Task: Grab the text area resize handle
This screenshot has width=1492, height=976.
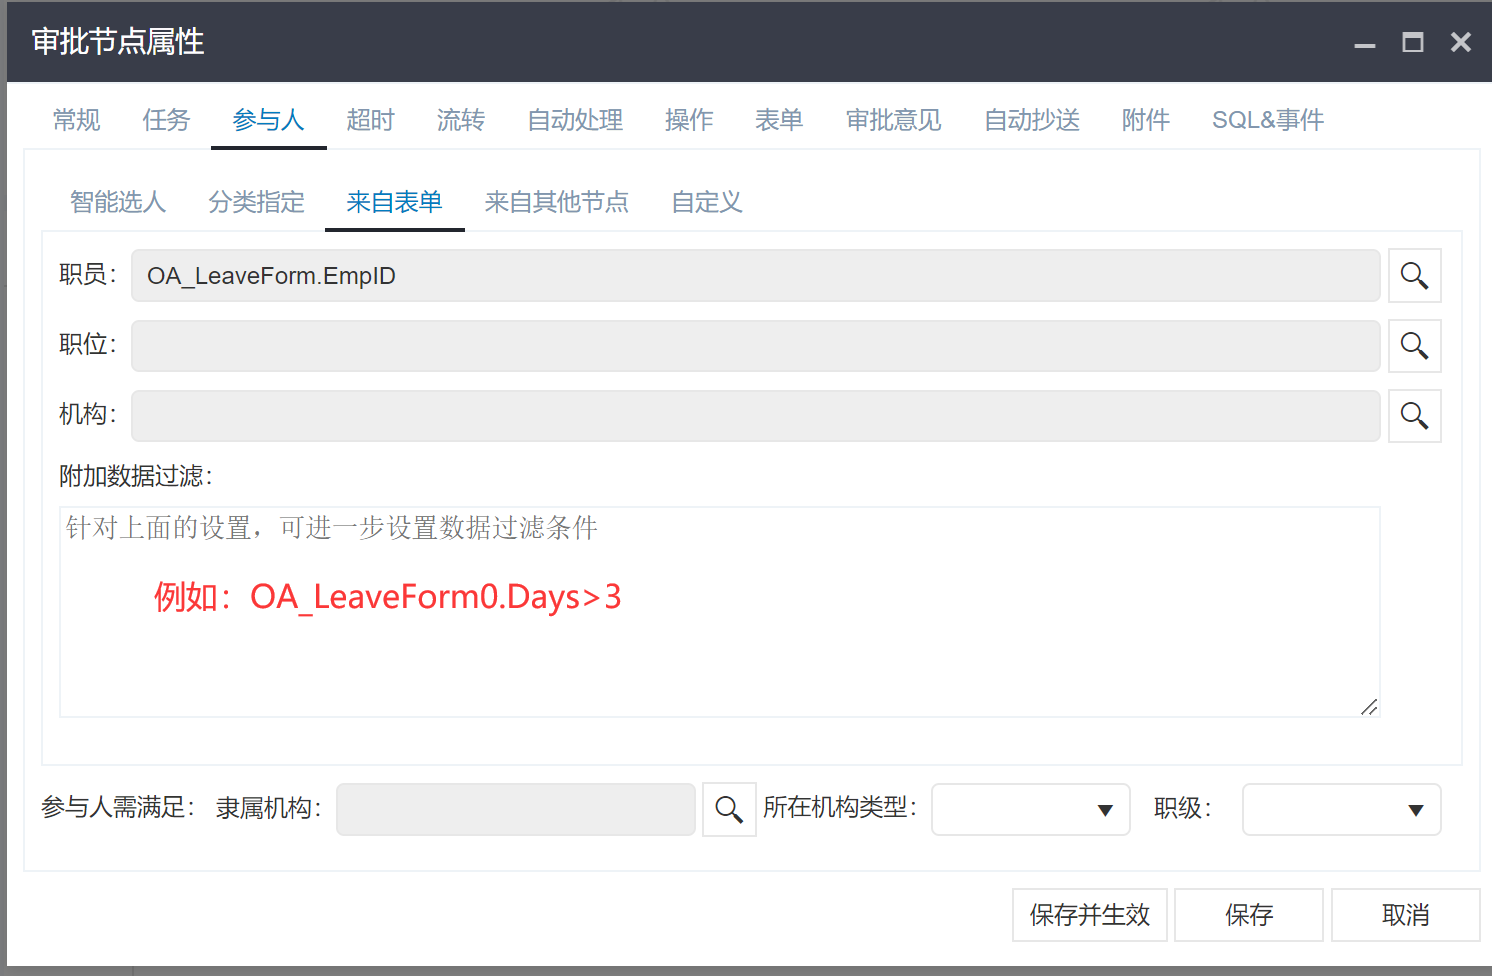Action: coord(1370,707)
